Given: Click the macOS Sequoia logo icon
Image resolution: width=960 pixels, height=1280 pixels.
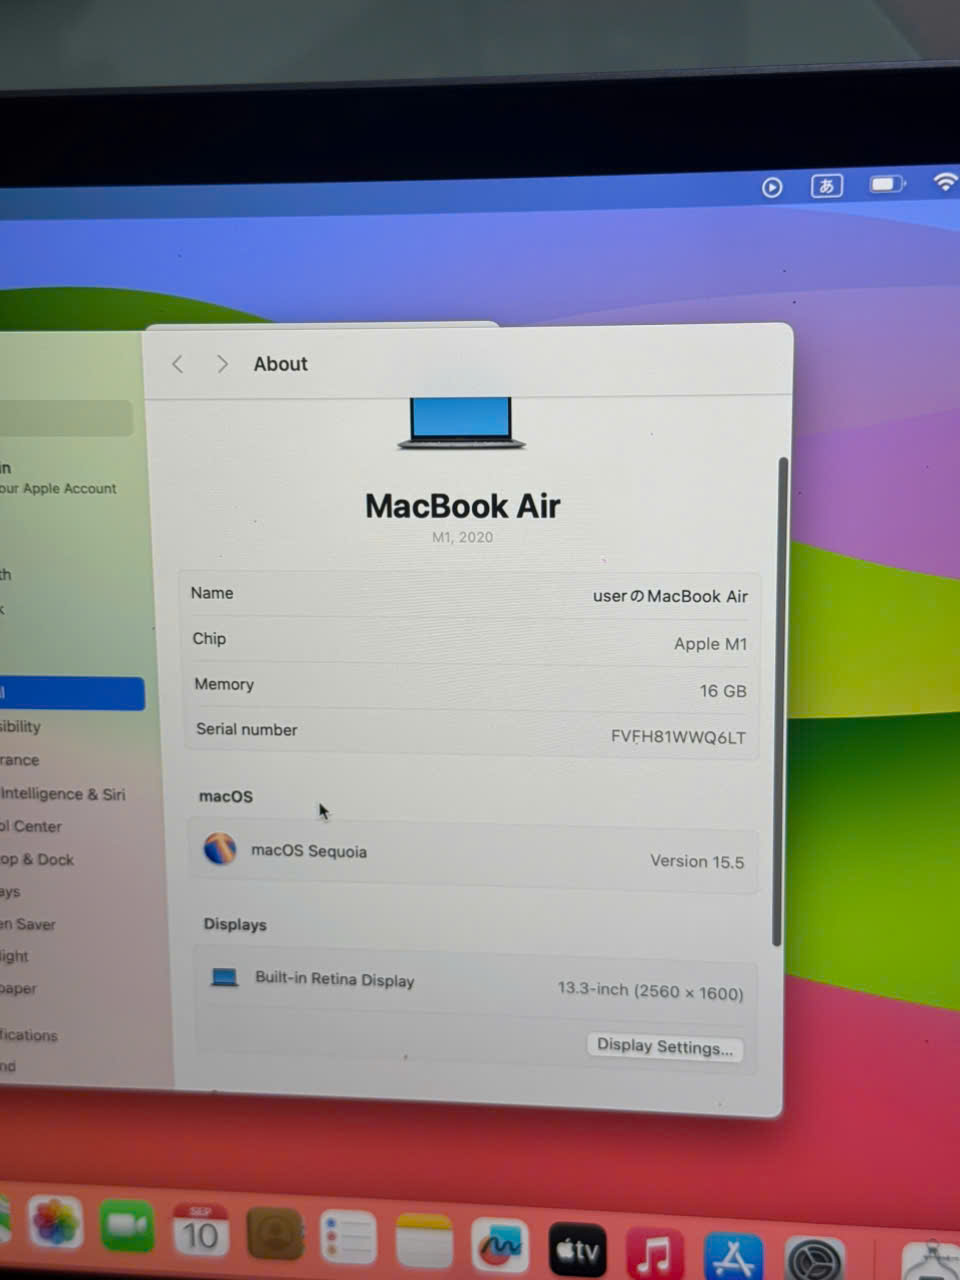Looking at the screenshot, I should click(220, 849).
